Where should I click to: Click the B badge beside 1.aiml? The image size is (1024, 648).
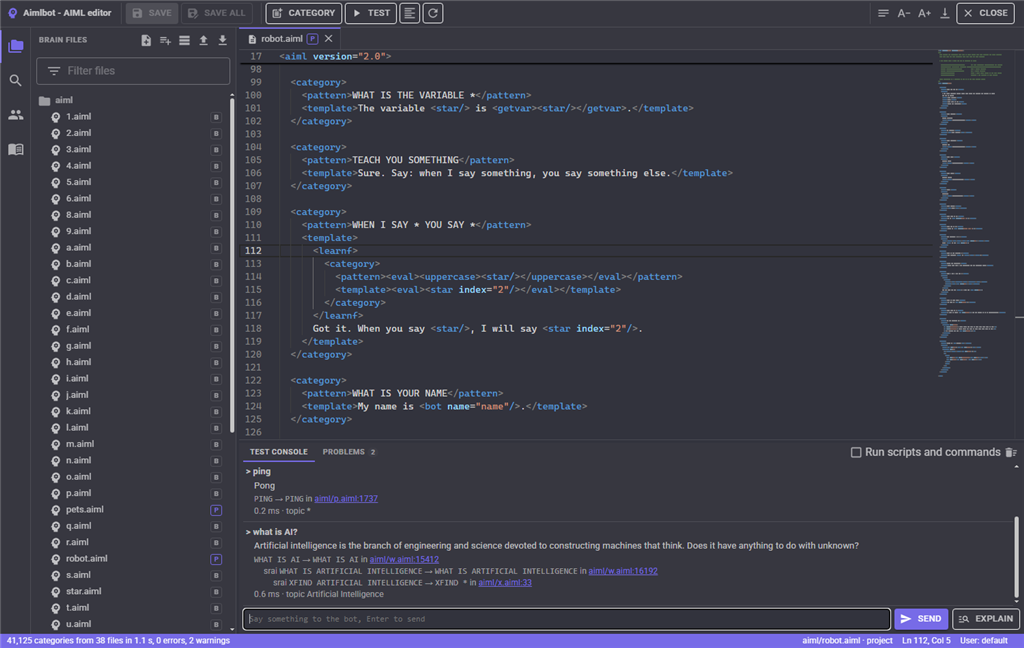point(216,117)
